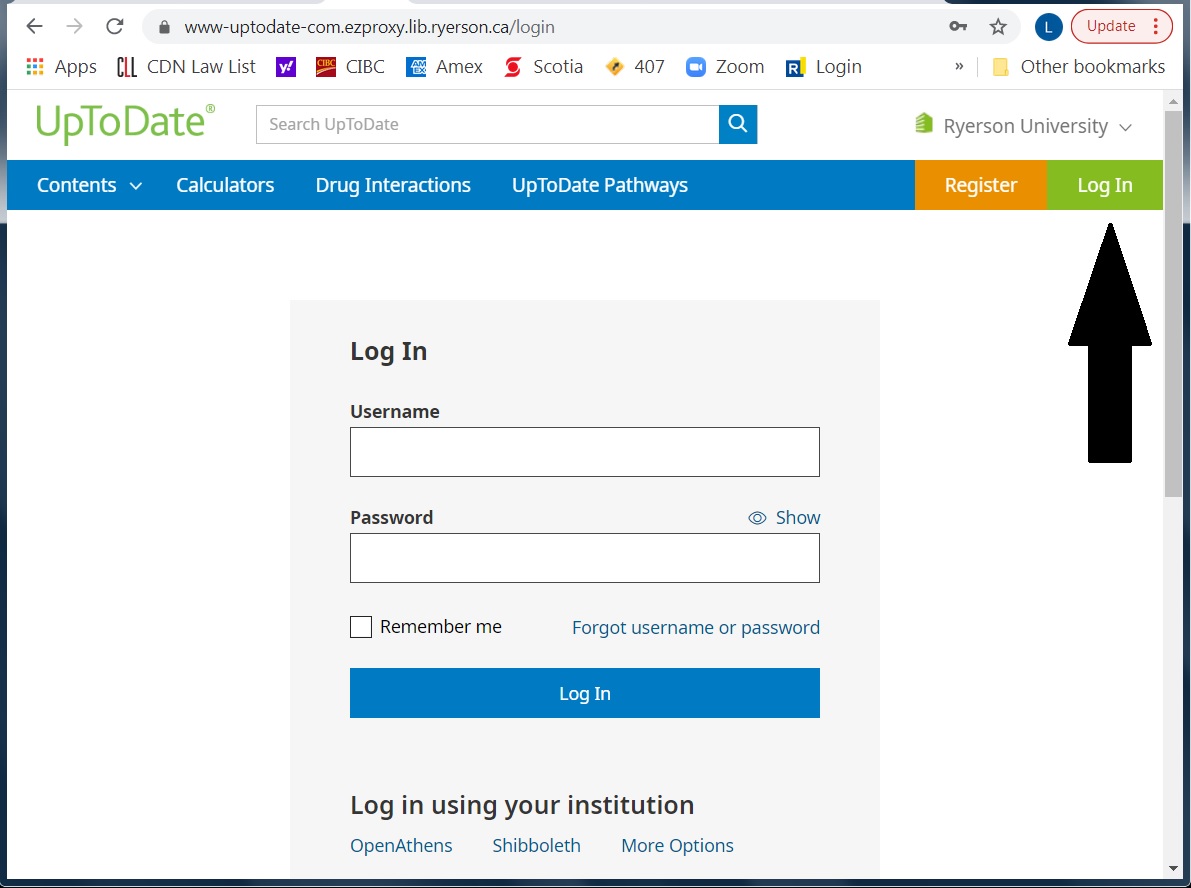Bookmark this page with the star icon
This screenshot has width=1191, height=888.
[998, 27]
